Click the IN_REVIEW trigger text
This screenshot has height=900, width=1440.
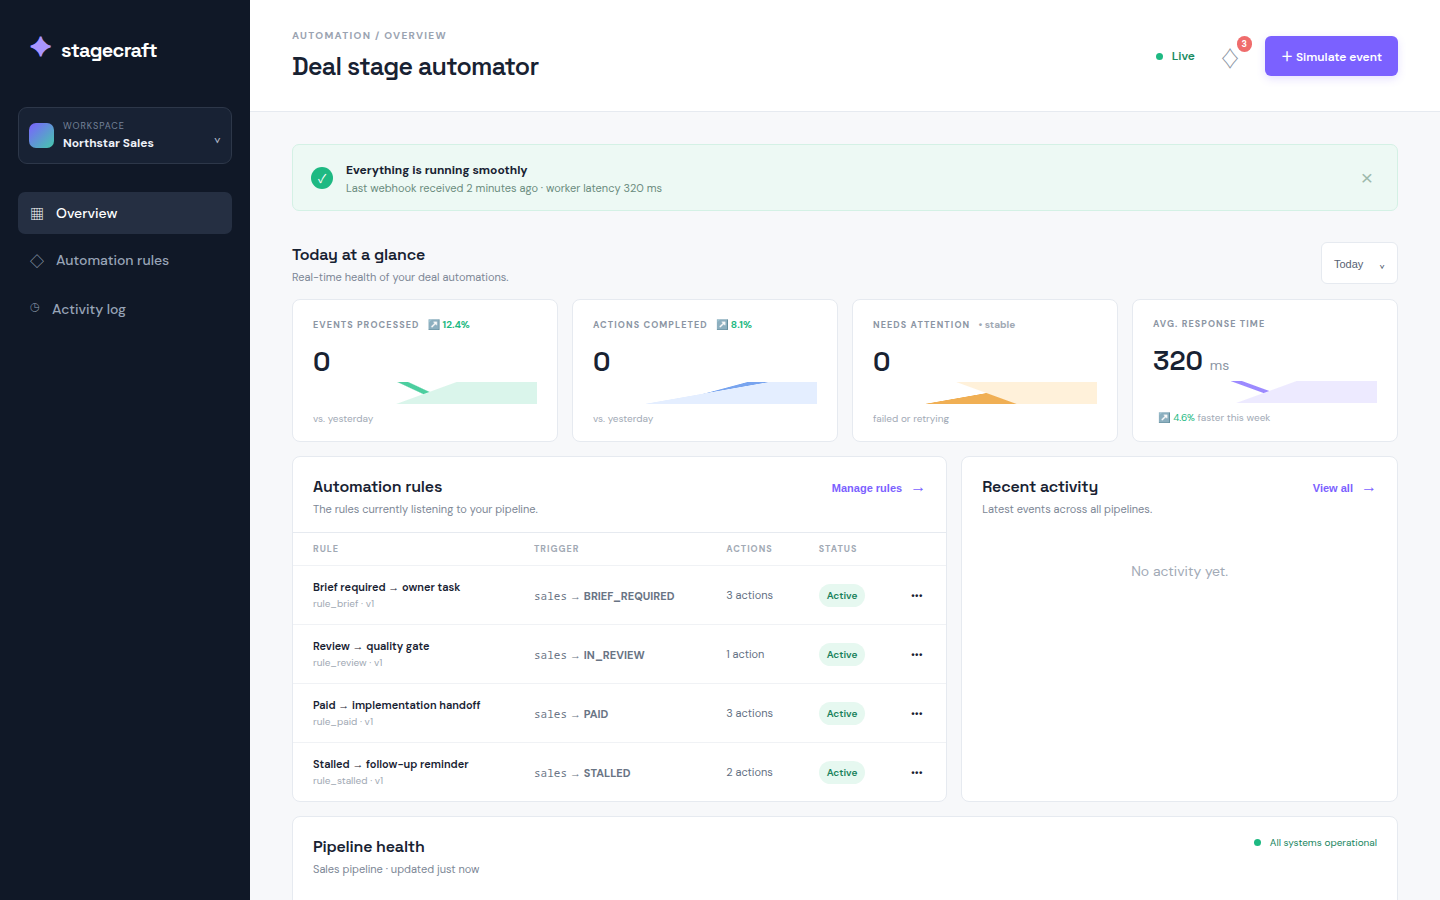(614, 655)
